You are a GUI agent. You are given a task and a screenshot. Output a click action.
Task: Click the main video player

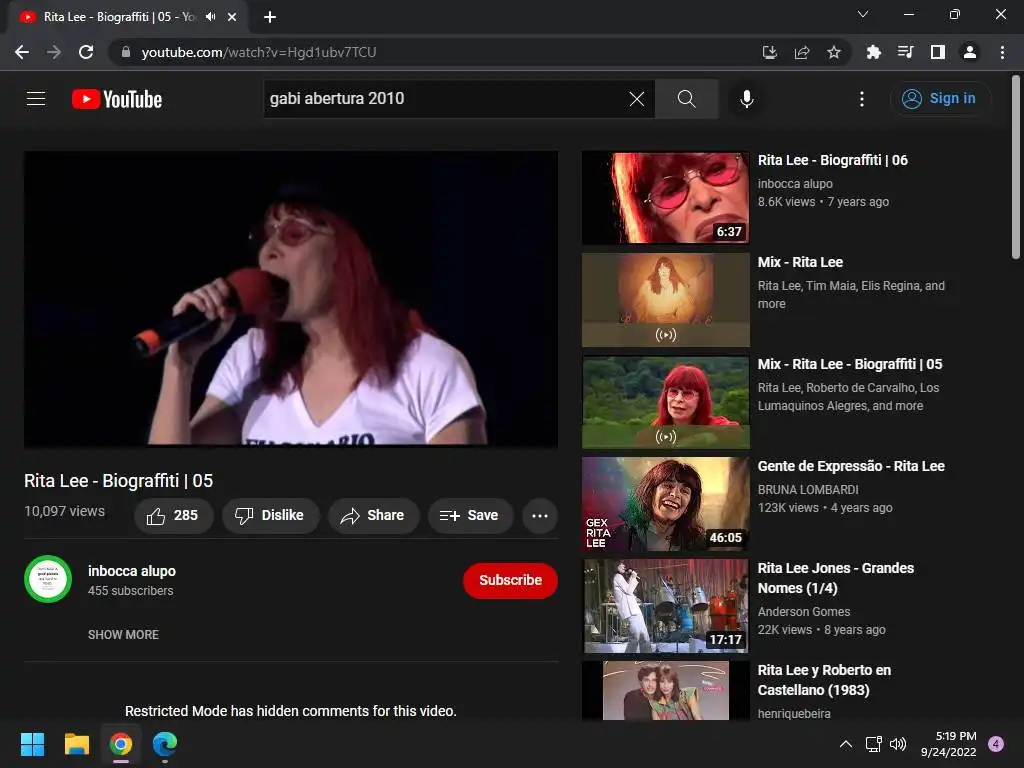(x=291, y=299)
